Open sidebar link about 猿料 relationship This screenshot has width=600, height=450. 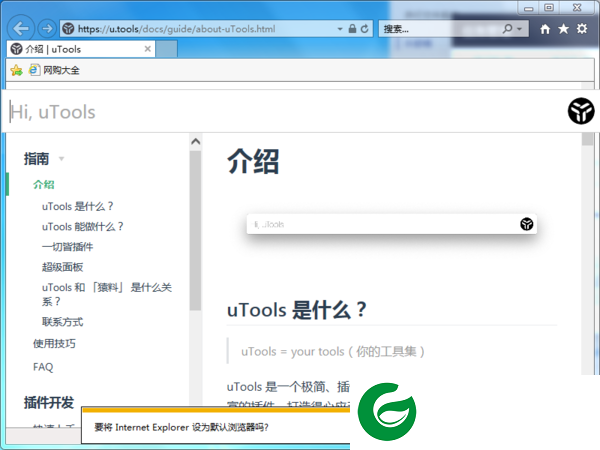(x=107, y=294)
